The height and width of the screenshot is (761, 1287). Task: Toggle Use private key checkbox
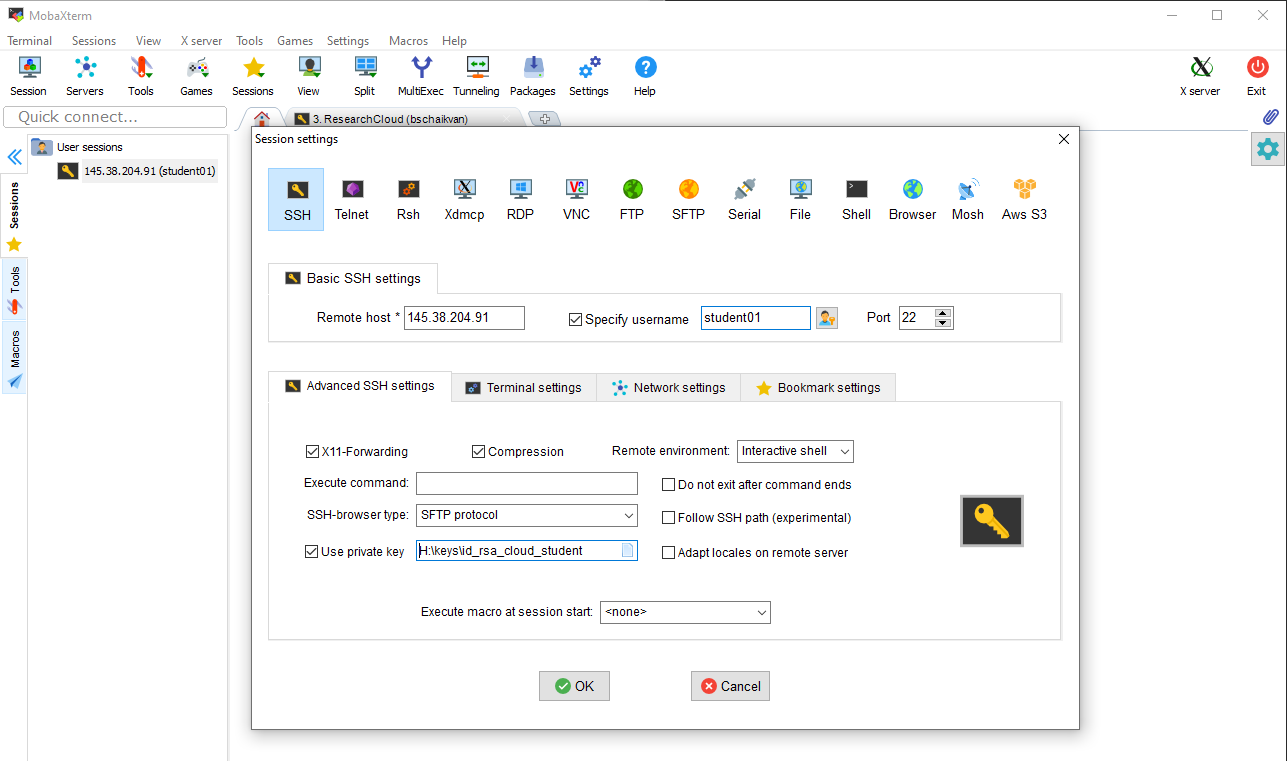click(311, 552)
